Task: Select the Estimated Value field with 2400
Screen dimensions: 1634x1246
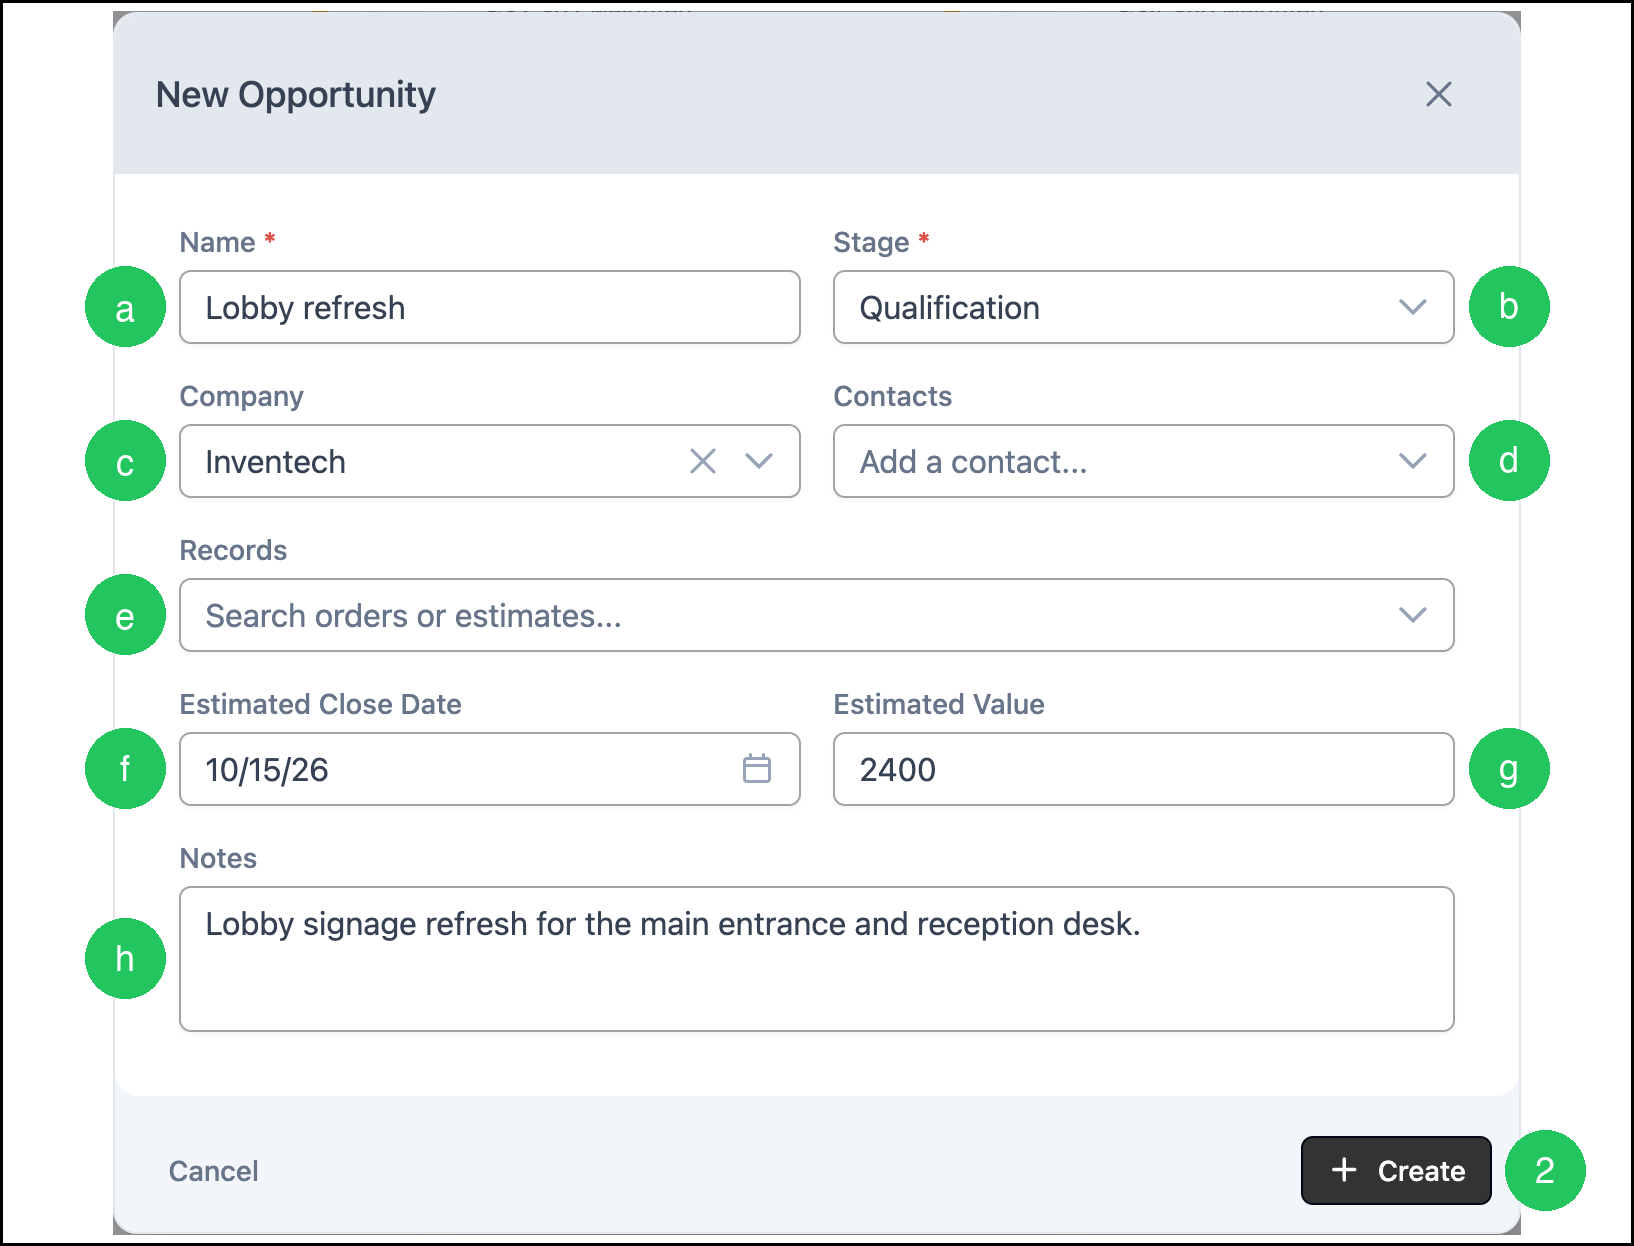Action: [x=1143, y=769]
